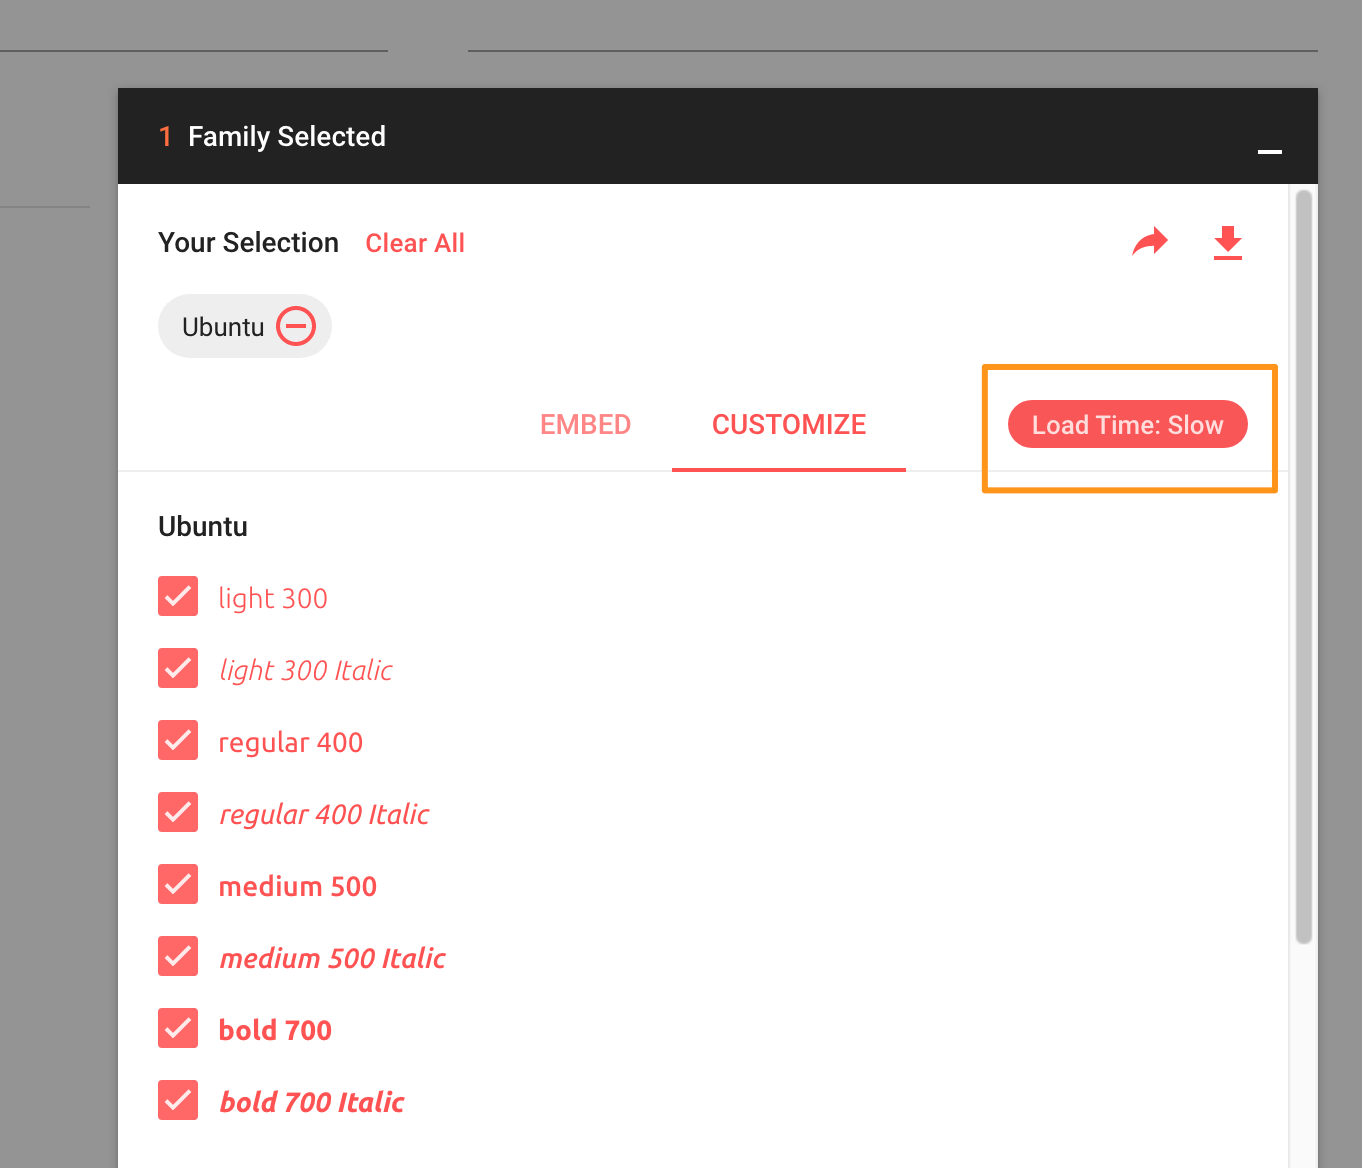
Task: Click the Load Time: Slow badge
Action: coord(1127,425)
